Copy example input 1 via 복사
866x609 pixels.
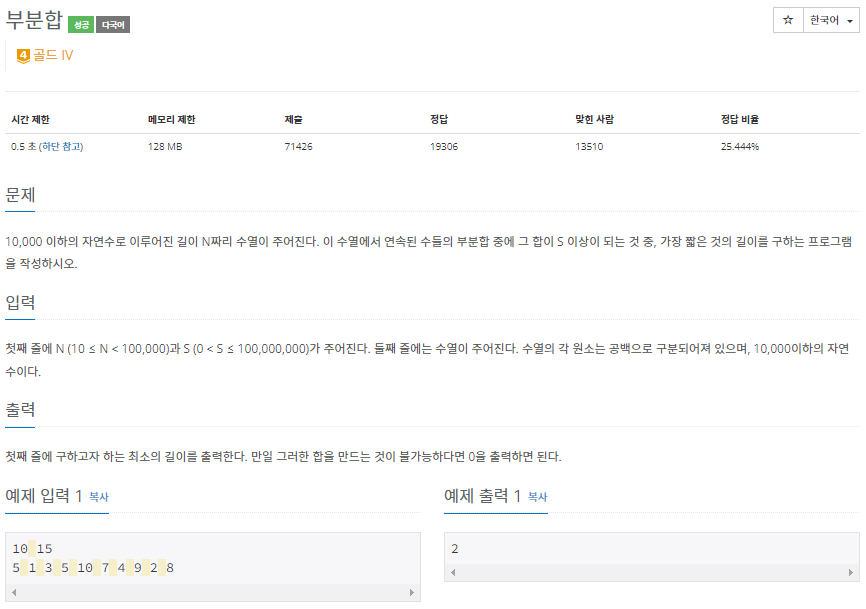[99, 497]
